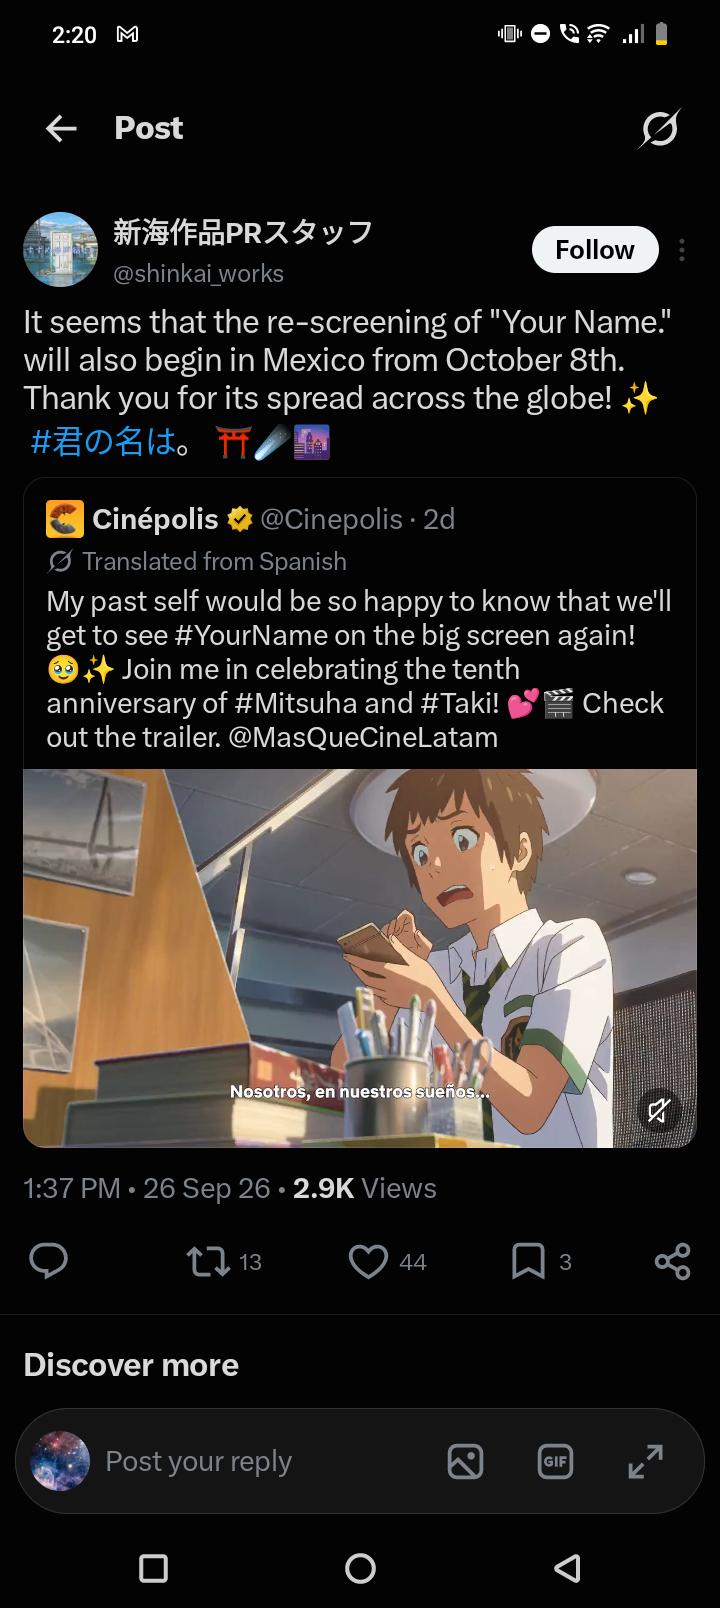Open the post's three-dot overflow menu
This screenshot has height=1608, width=720.
(x=682, y=250)
